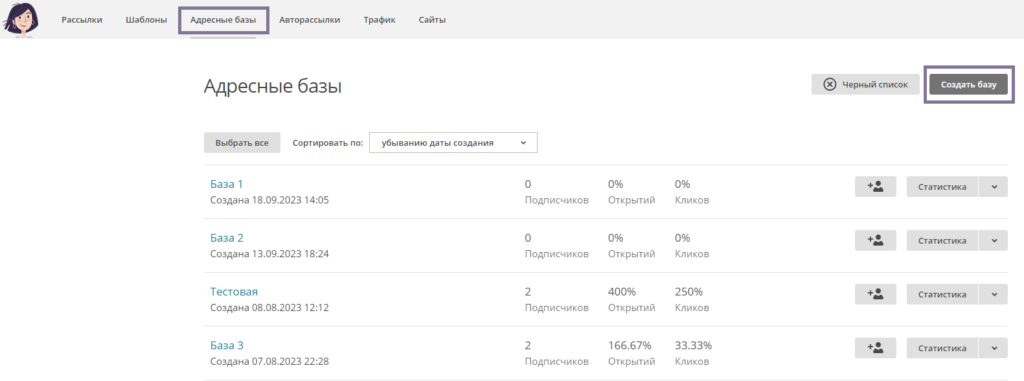Click the Создать базу button
The height and width of the screenshot is (381, 1024).
coord(968,84)
